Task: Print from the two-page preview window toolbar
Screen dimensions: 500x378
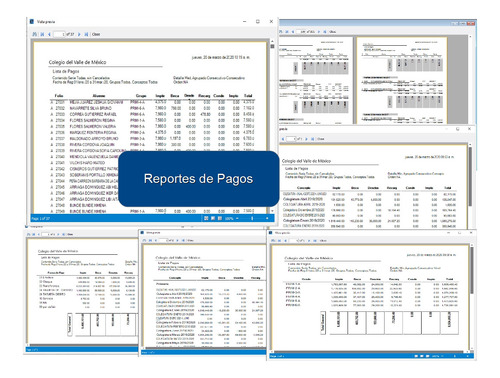Action: [x=281, y=32]
